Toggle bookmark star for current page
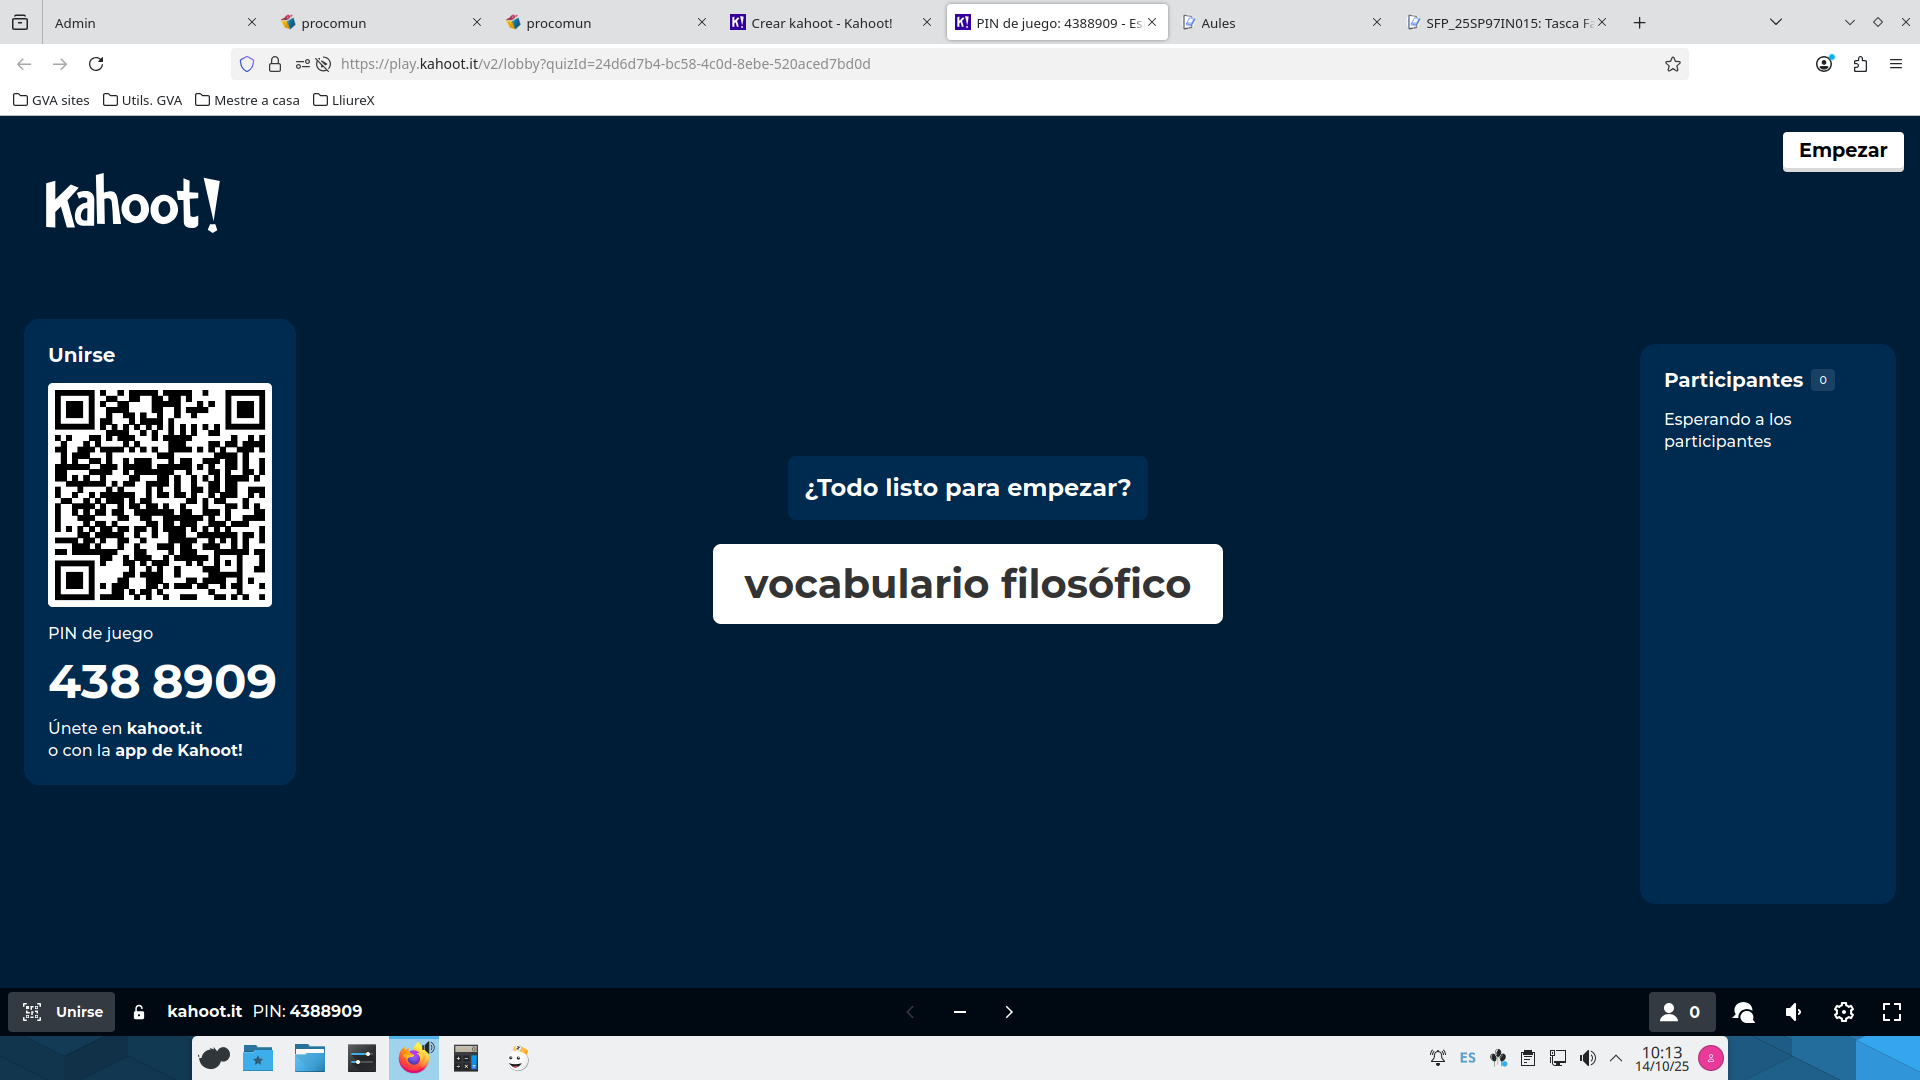Screen dimensions: 1920x1080 (1673, 64)
